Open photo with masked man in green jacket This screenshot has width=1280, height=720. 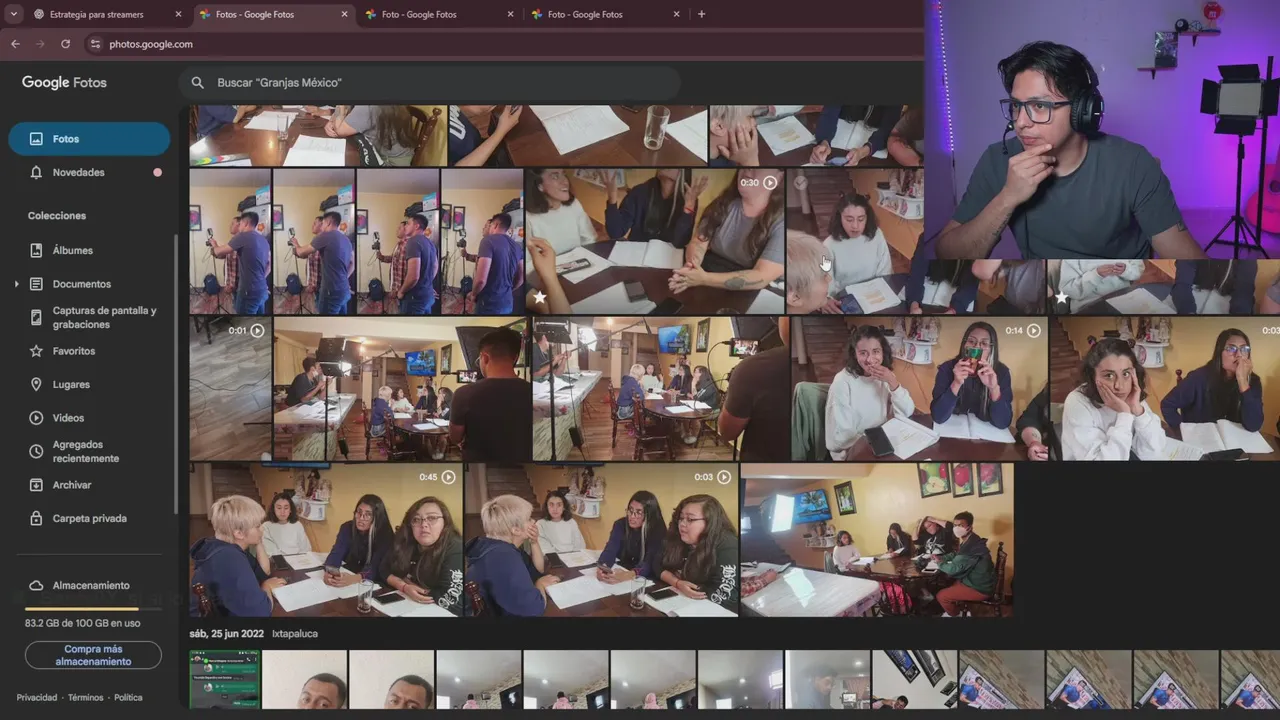click(x=877, y=540)
